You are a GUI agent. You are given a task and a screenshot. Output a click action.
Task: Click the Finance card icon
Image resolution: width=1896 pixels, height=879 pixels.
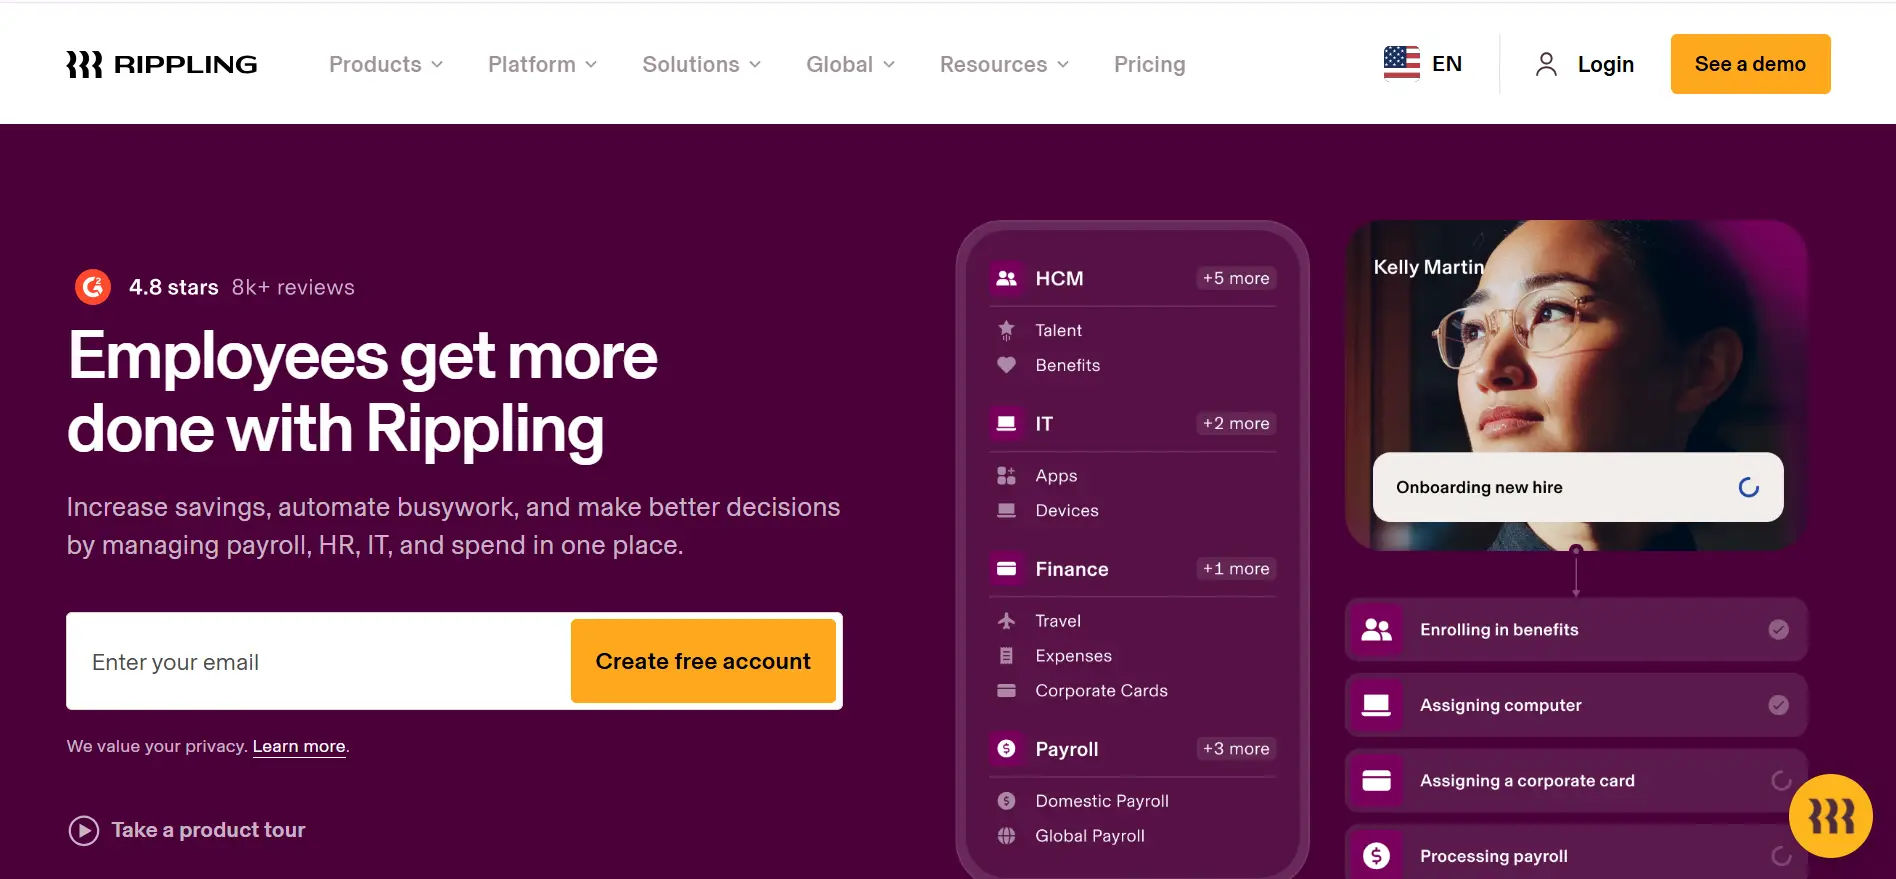(1006, 569)
